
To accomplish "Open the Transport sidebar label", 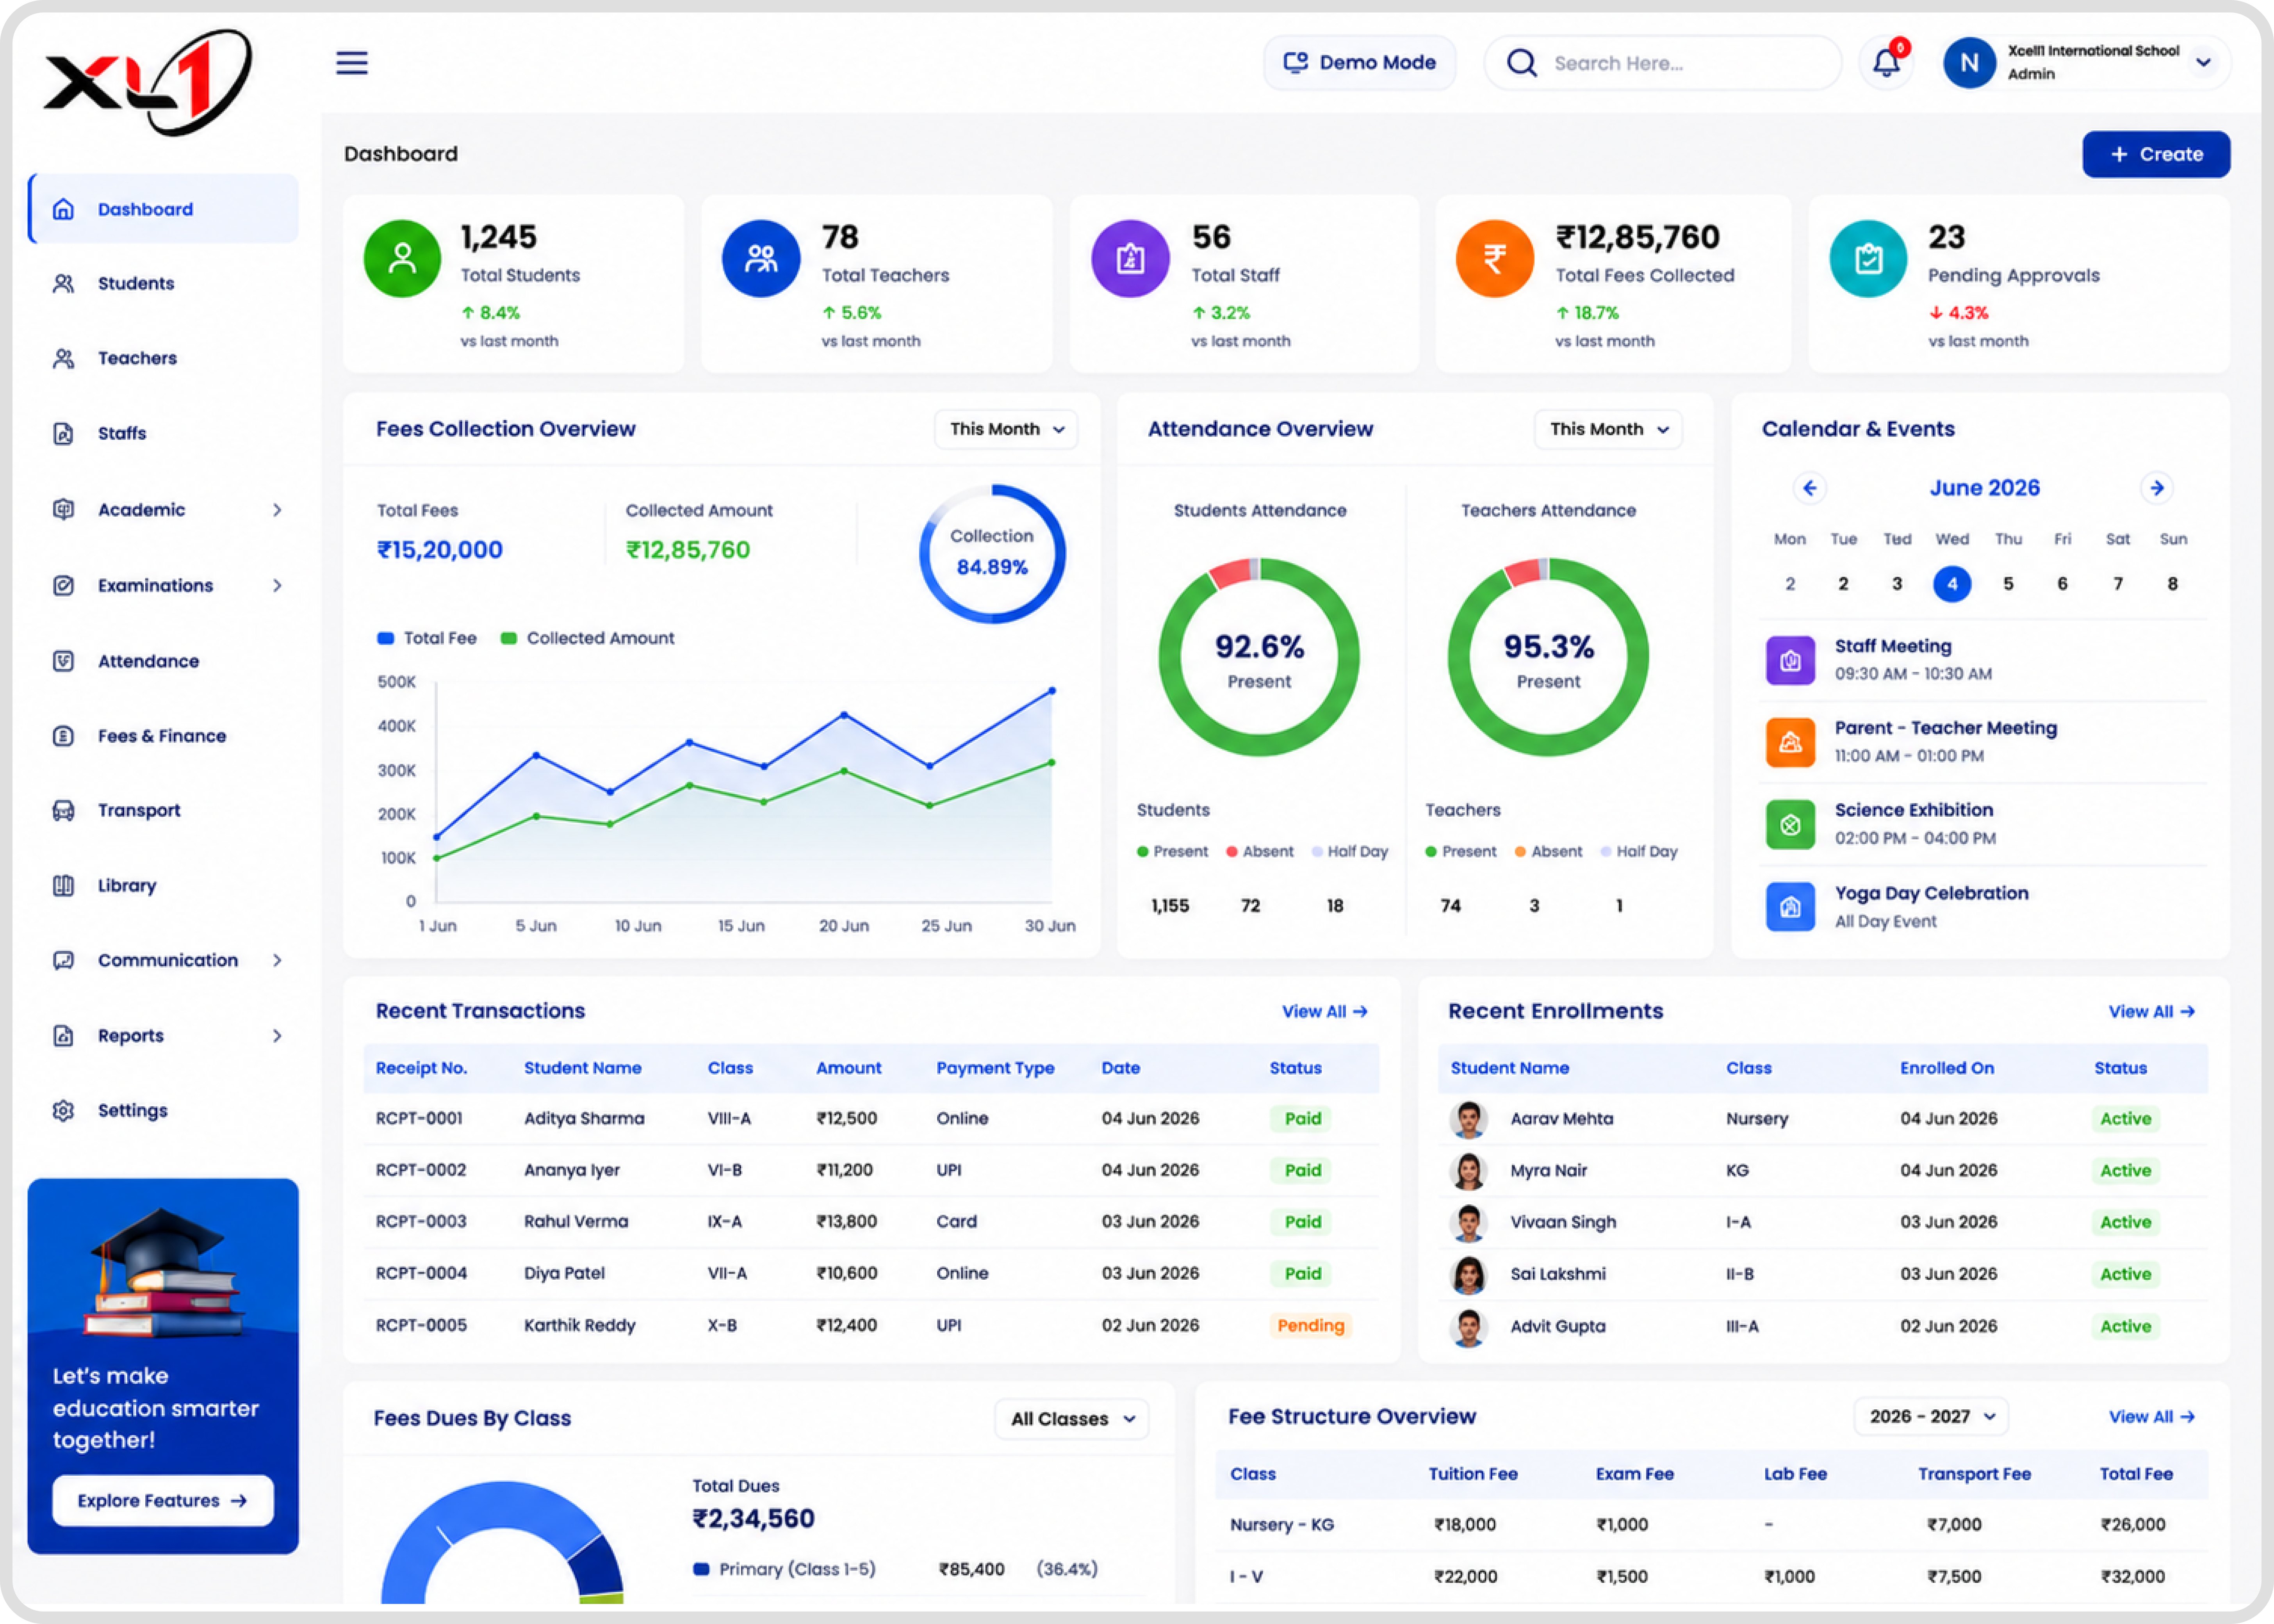I will pyautogui.click(x=139, y=810).
